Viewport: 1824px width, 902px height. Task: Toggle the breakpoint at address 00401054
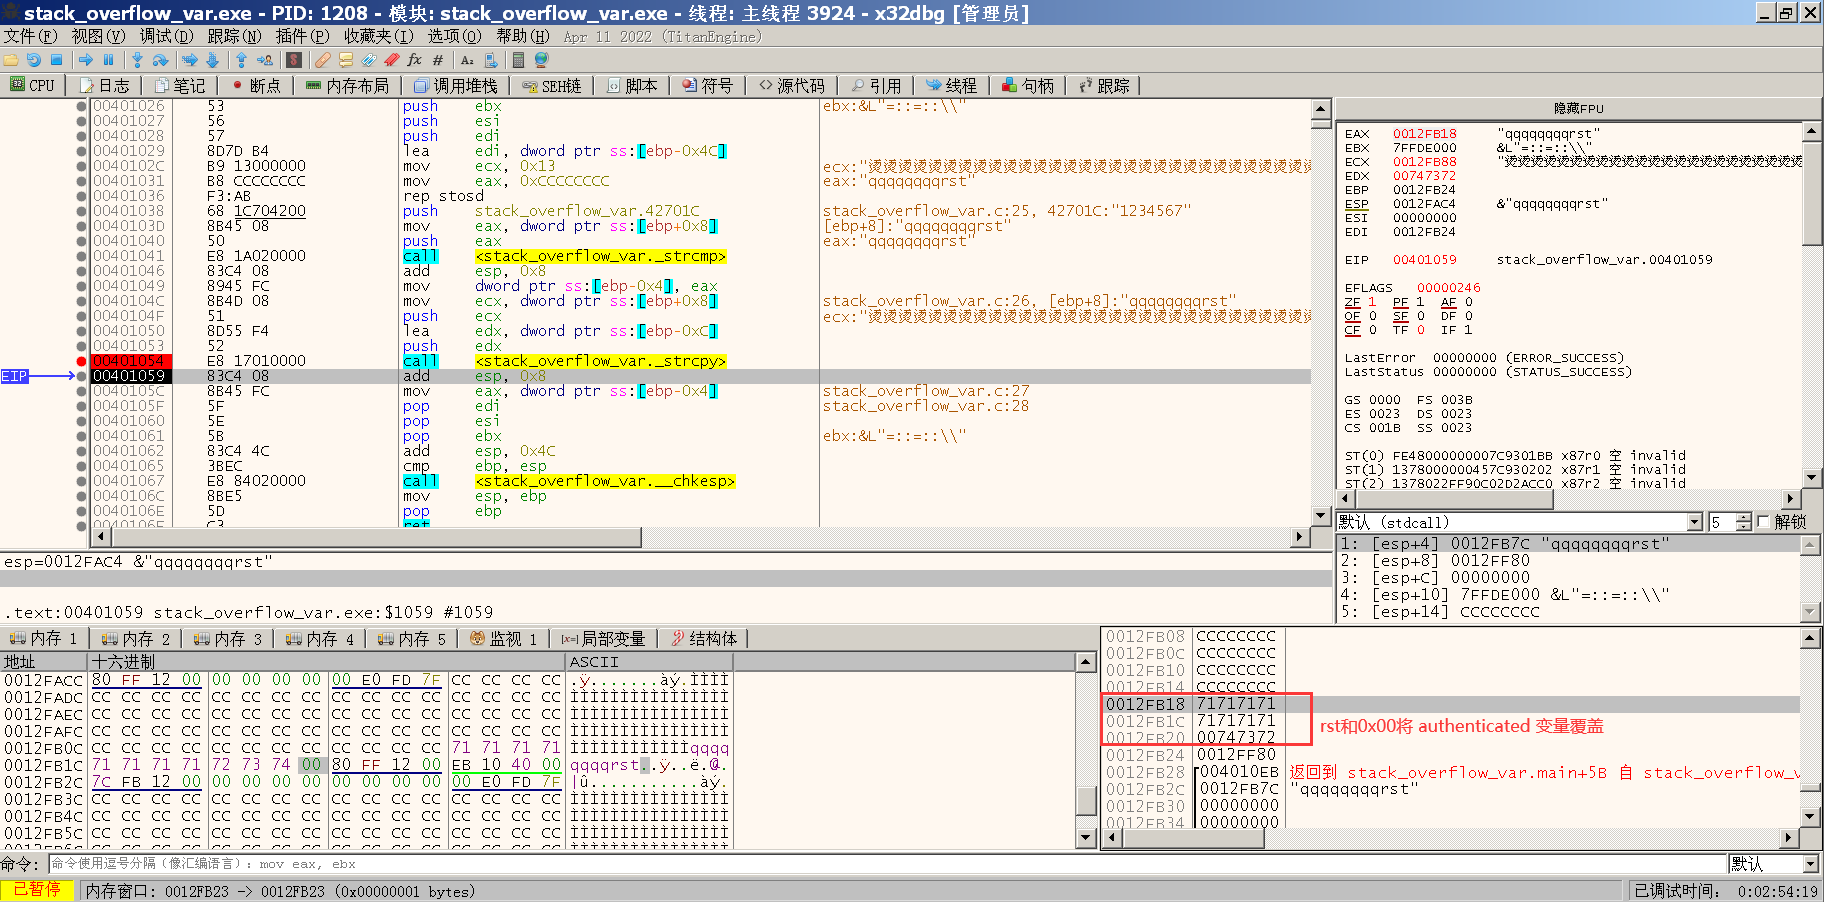[80, 361]
